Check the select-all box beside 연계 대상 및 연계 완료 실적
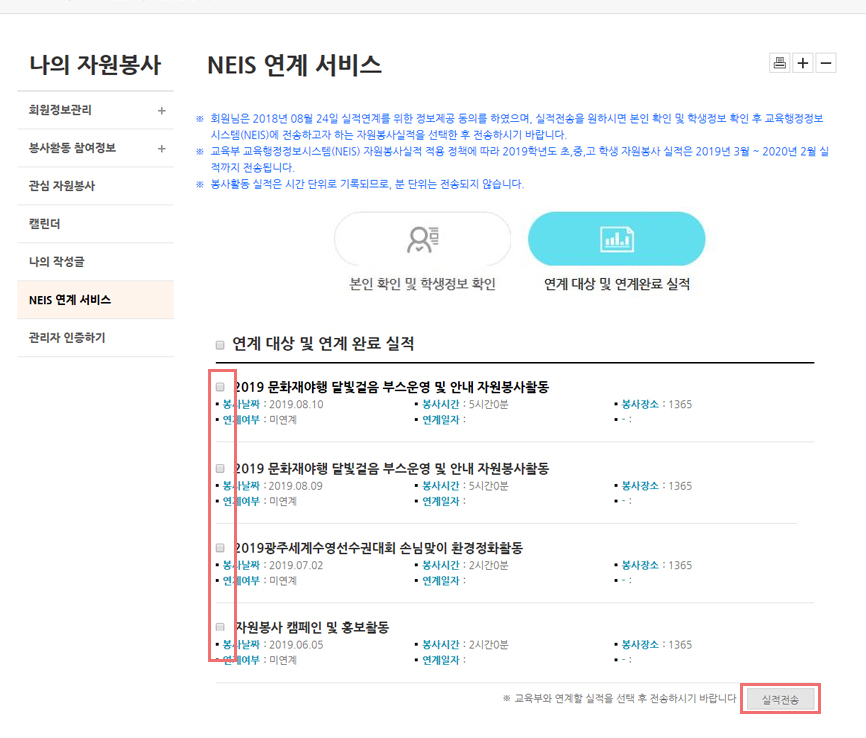Image resolution: width=866 pixels, height=738 pixels. pyautogui.click(x=220, y=344)
